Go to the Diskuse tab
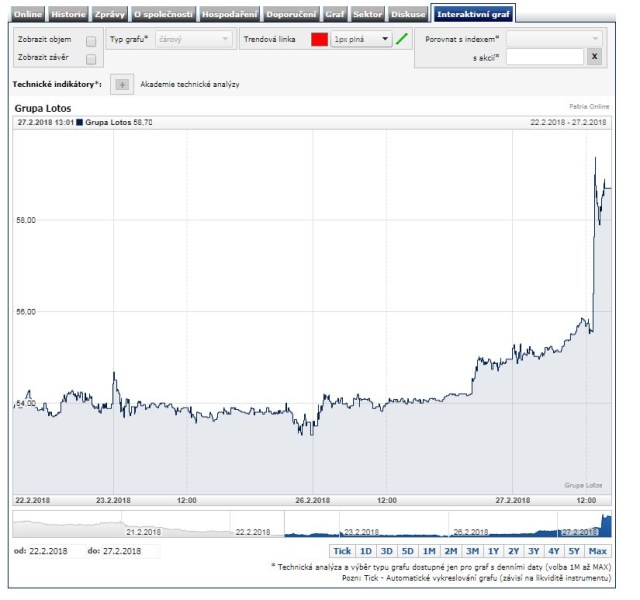 [x=408, y=15]
